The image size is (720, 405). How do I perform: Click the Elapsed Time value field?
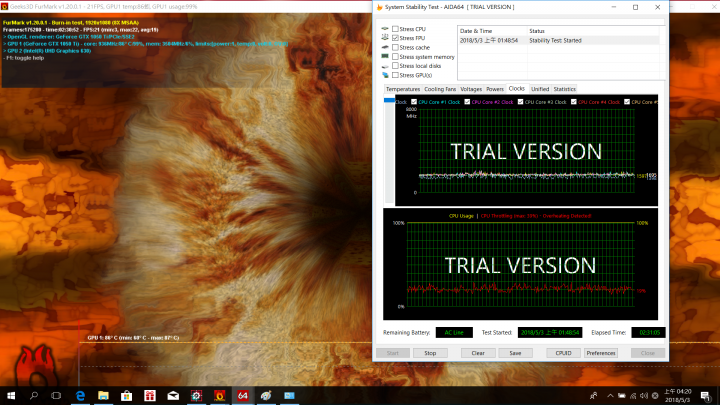[x=648, y=332]
